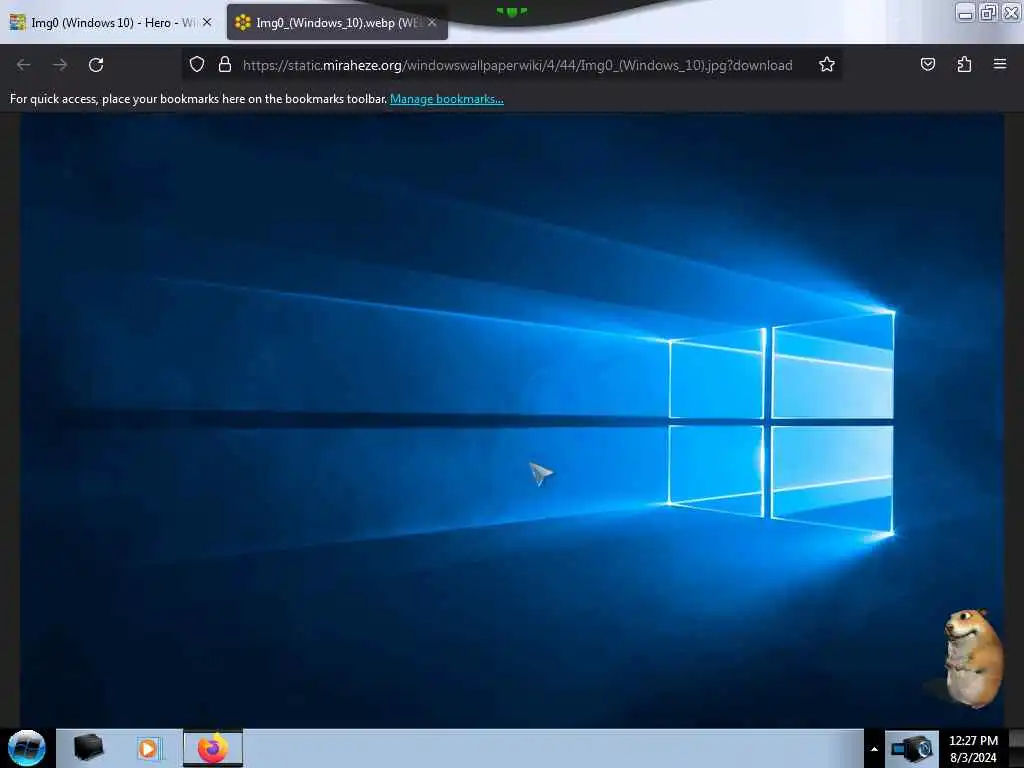Launch the media player taskbar icon
This screenshot has height=768, width=1024.
pos(149,748)
